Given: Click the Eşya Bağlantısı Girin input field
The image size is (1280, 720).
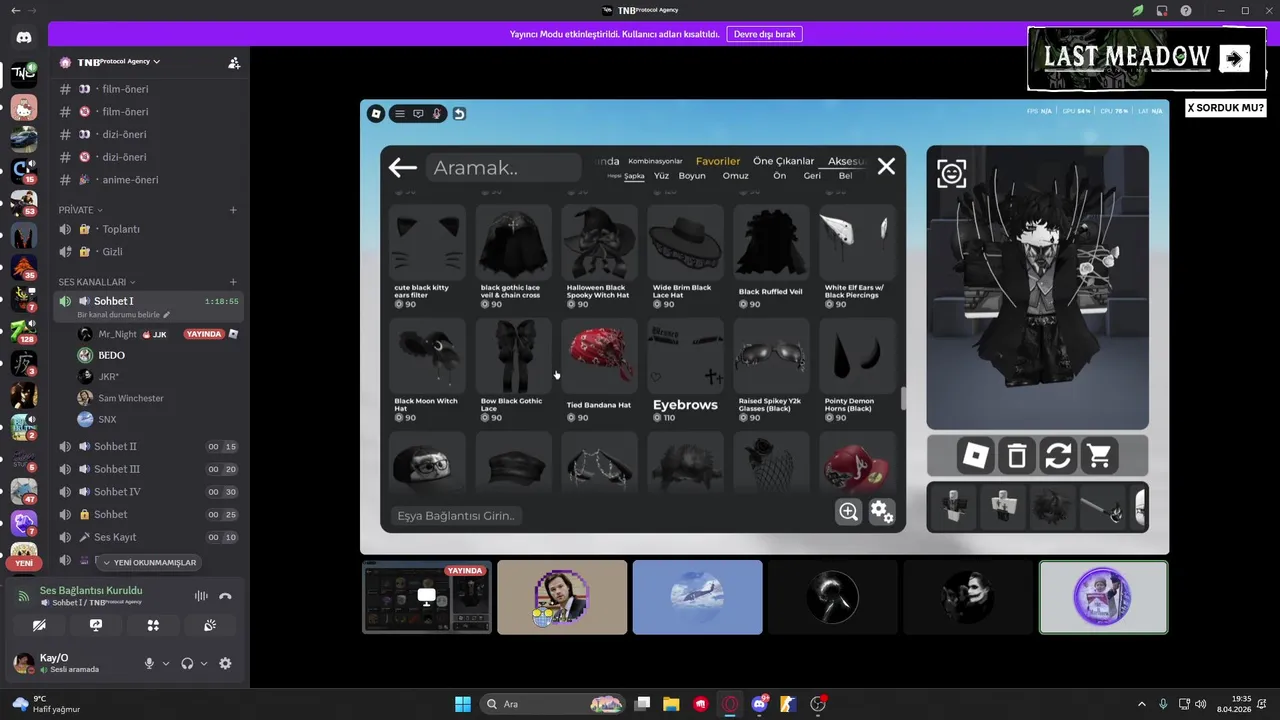Looking at the screenshot, I should pos(457,516).
